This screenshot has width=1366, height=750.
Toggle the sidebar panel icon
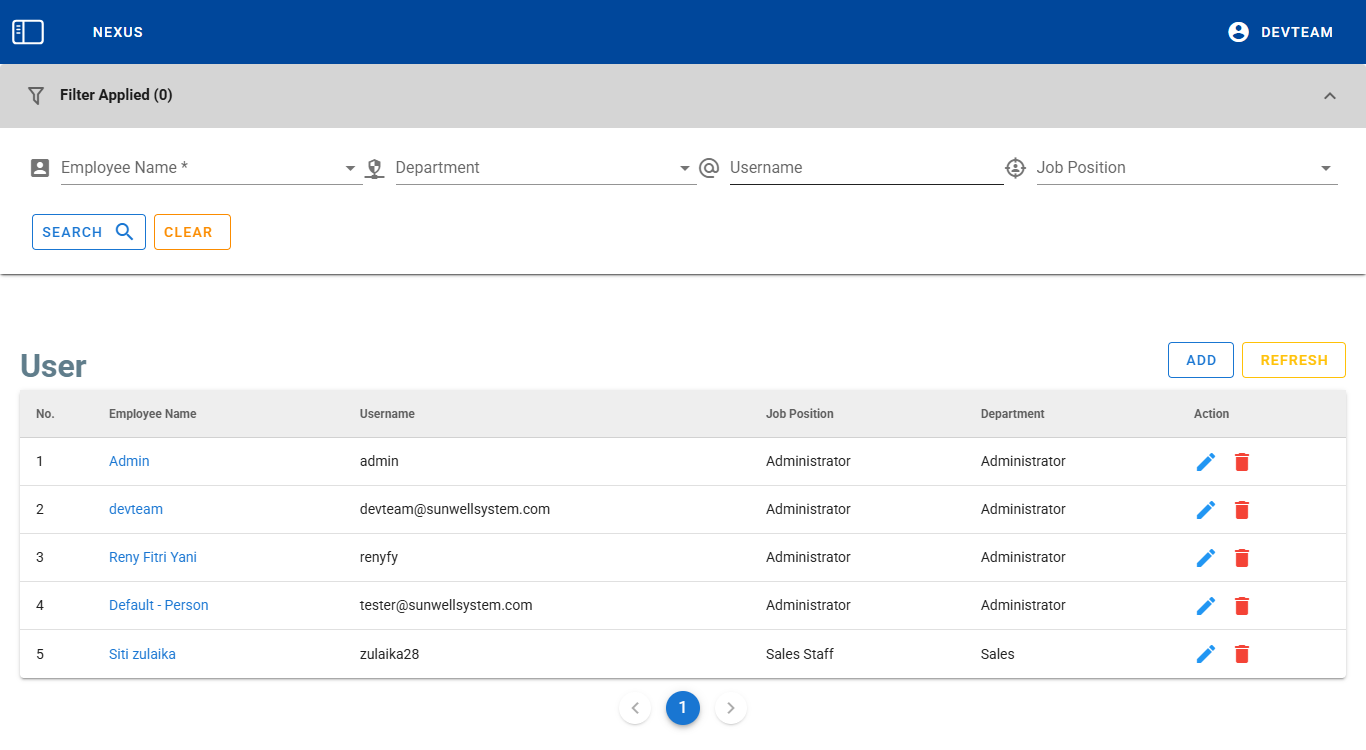pyautogui.click(x=28, y=32)
